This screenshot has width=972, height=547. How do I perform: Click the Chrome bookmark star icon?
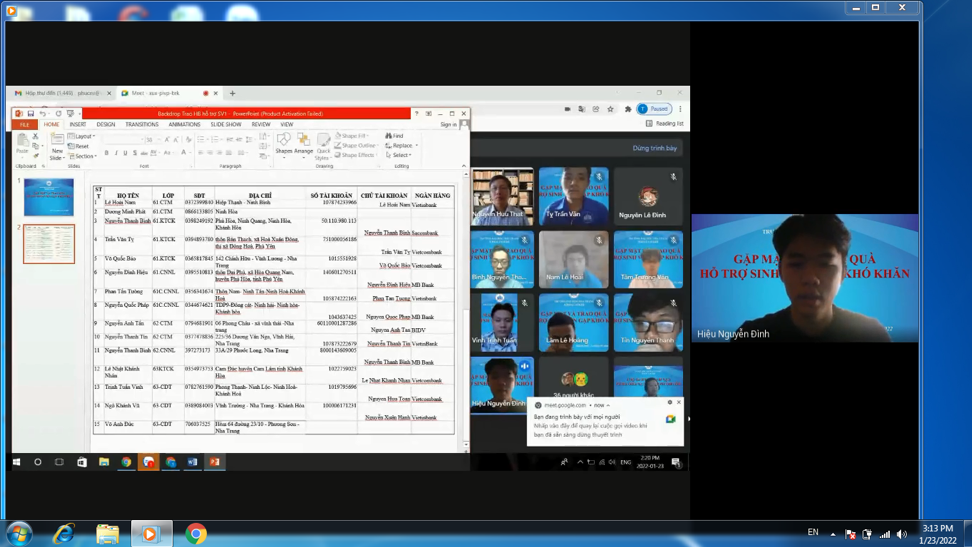pyautogui.click(x=611, y=109)
